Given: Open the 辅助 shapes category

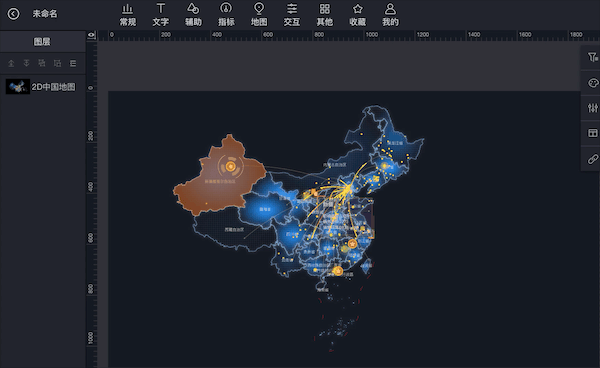Looking at the screenshot, I should 193,15.
